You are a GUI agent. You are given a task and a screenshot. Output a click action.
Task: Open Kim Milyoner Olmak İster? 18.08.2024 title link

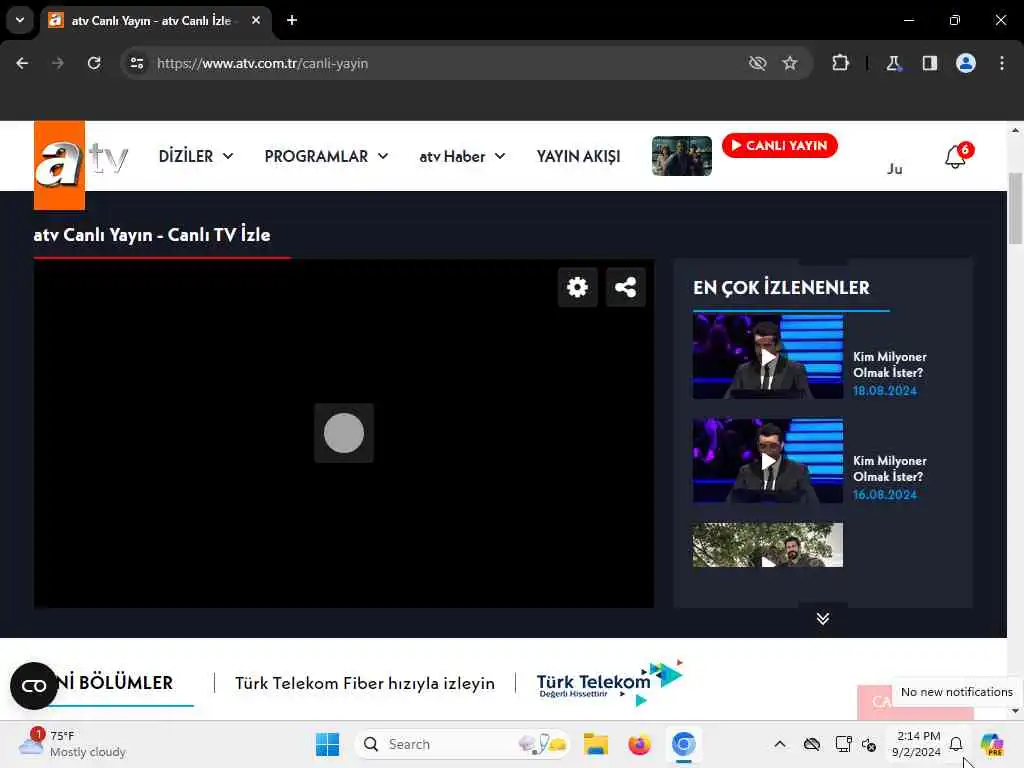[889, 365]
